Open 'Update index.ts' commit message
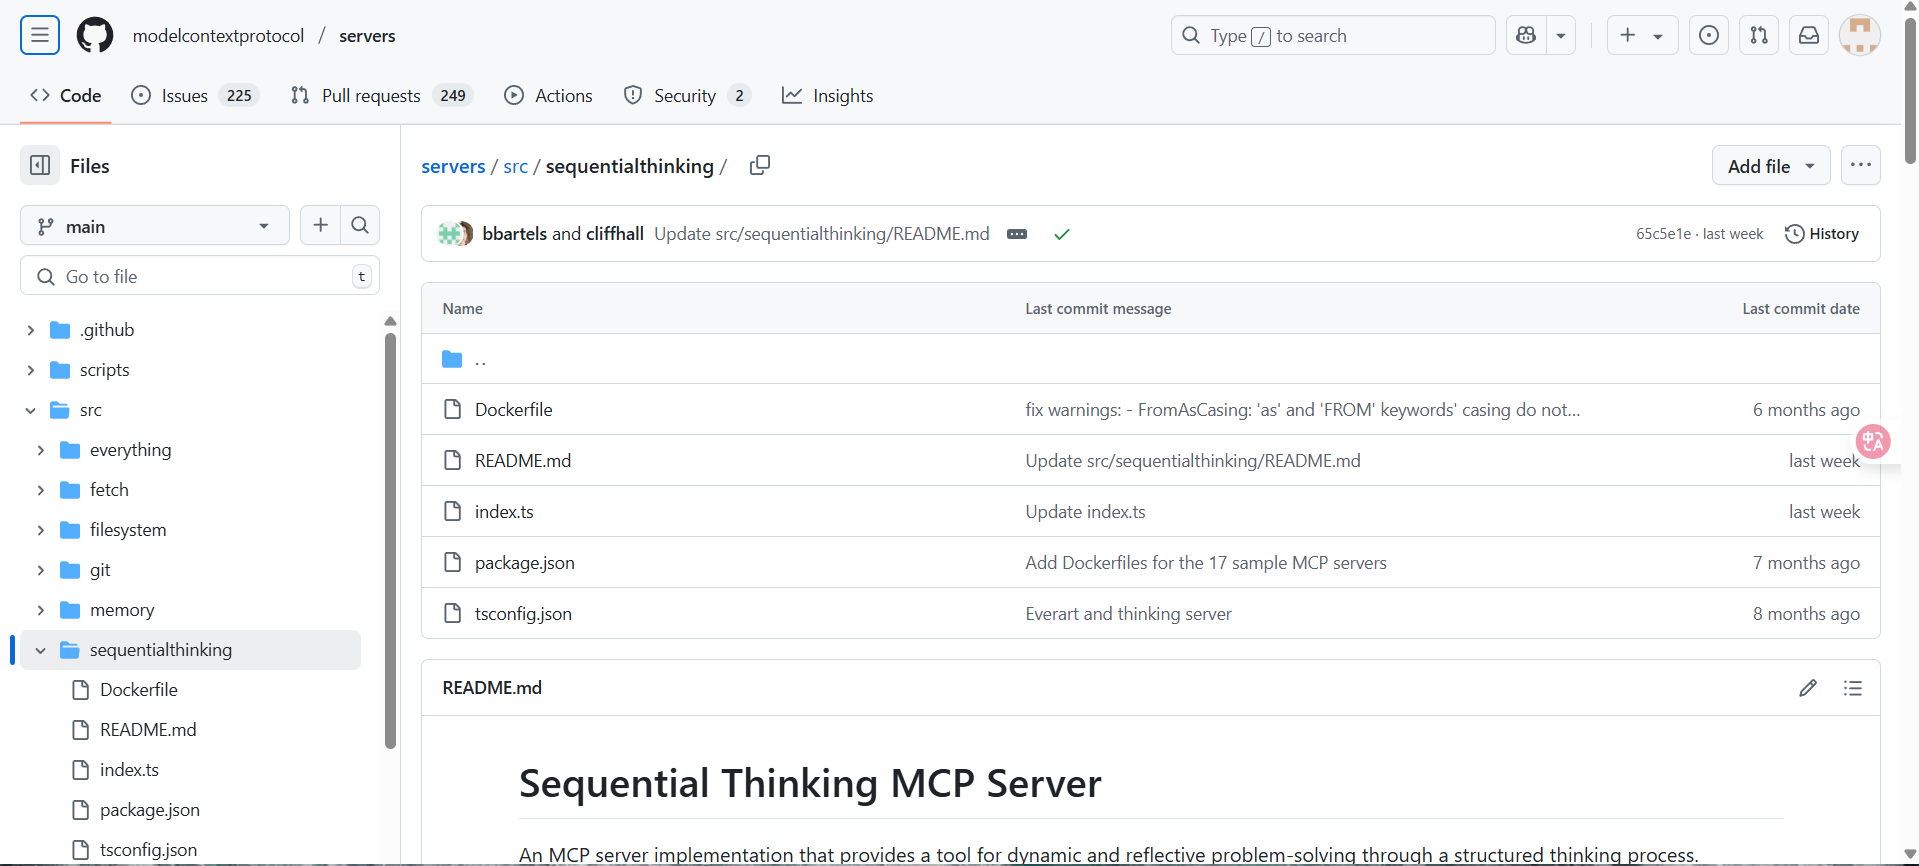Viewport: 1919px width, 866px height. (1085, 511)
